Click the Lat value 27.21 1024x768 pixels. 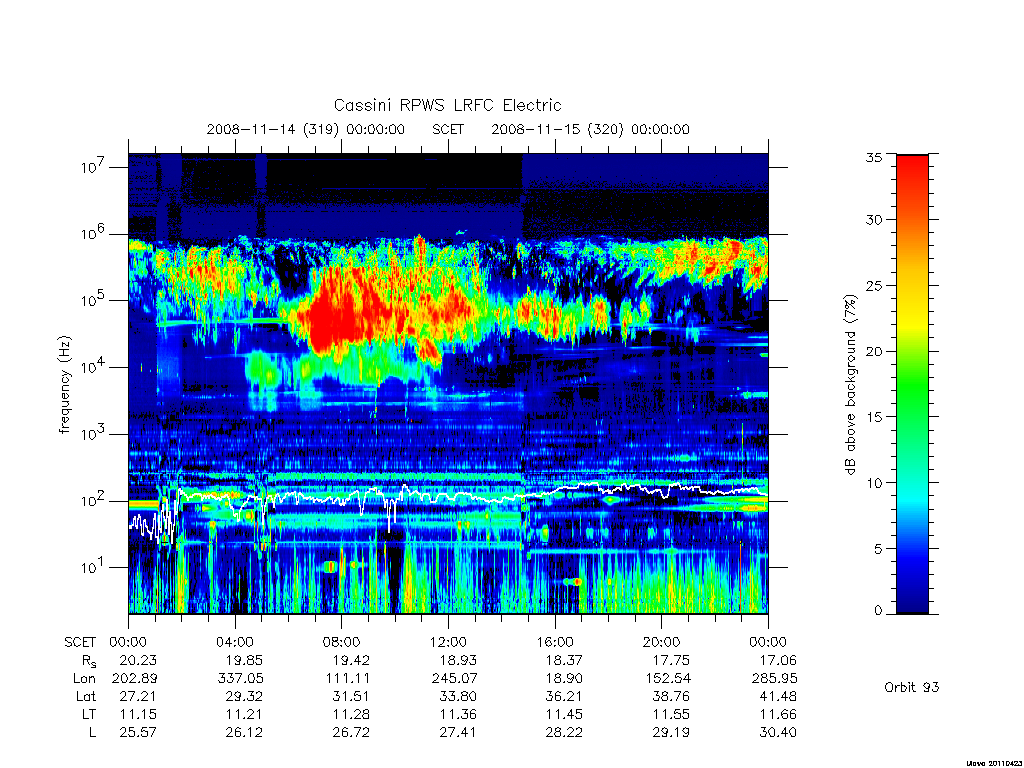pos(138,697)
